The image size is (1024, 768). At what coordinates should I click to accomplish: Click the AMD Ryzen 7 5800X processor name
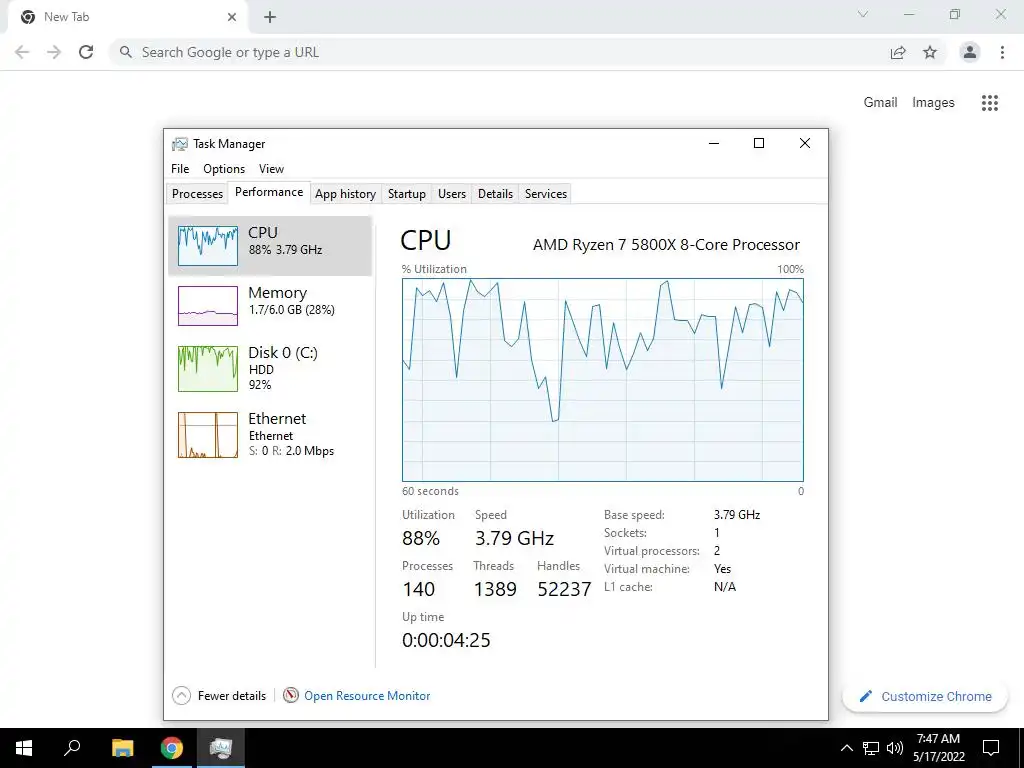click(x=666, y=245)
